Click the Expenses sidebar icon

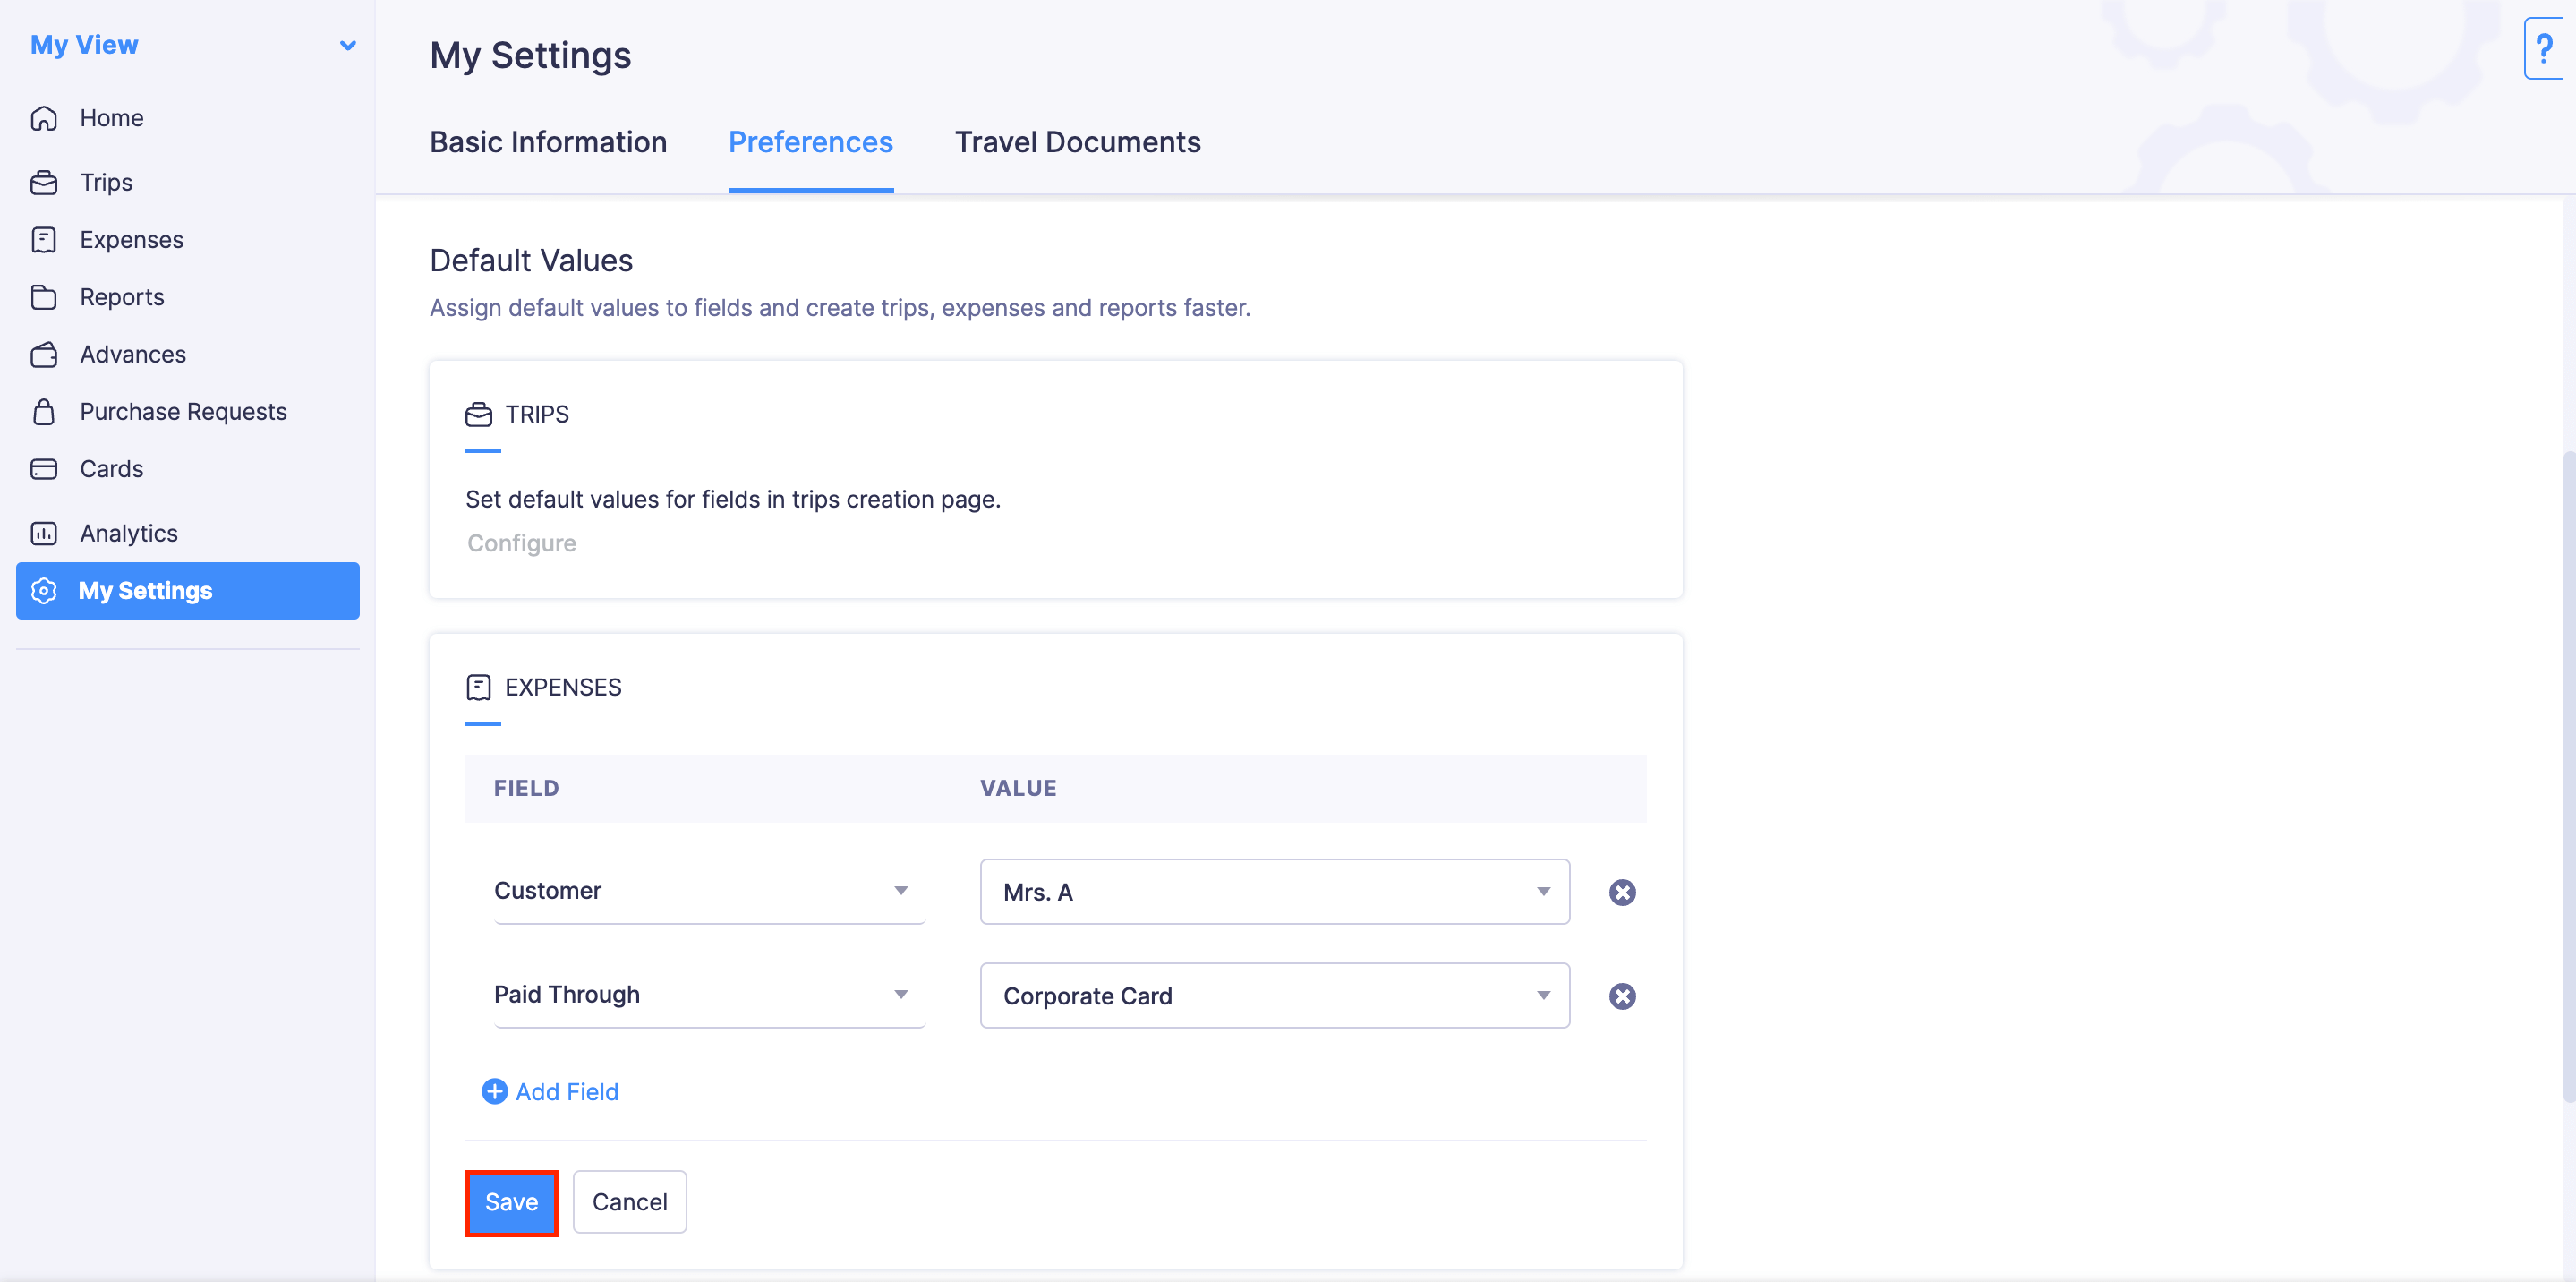point(44,239)
